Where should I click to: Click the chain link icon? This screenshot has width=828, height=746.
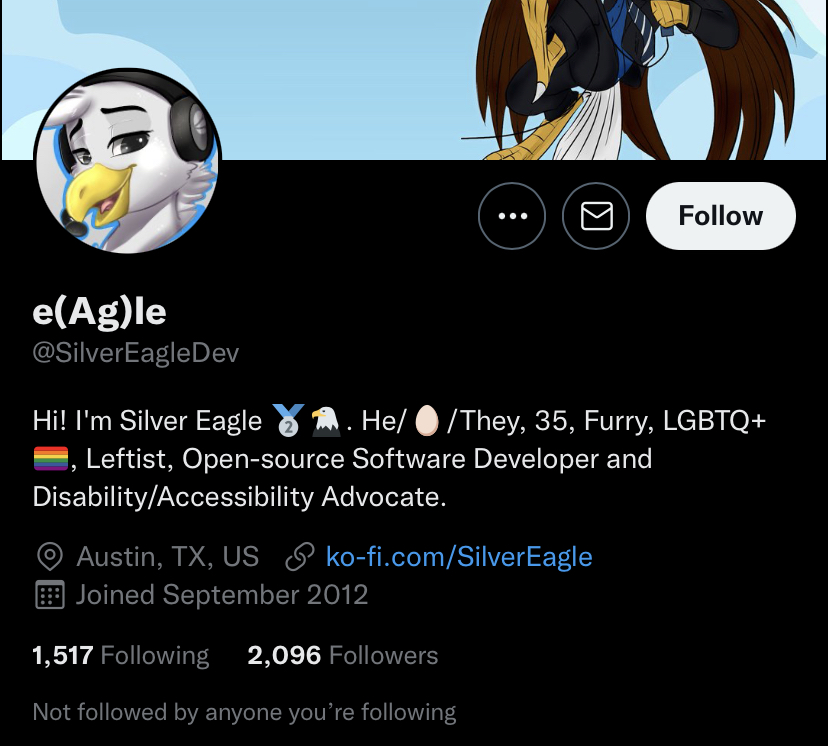(x=300, y=557)
